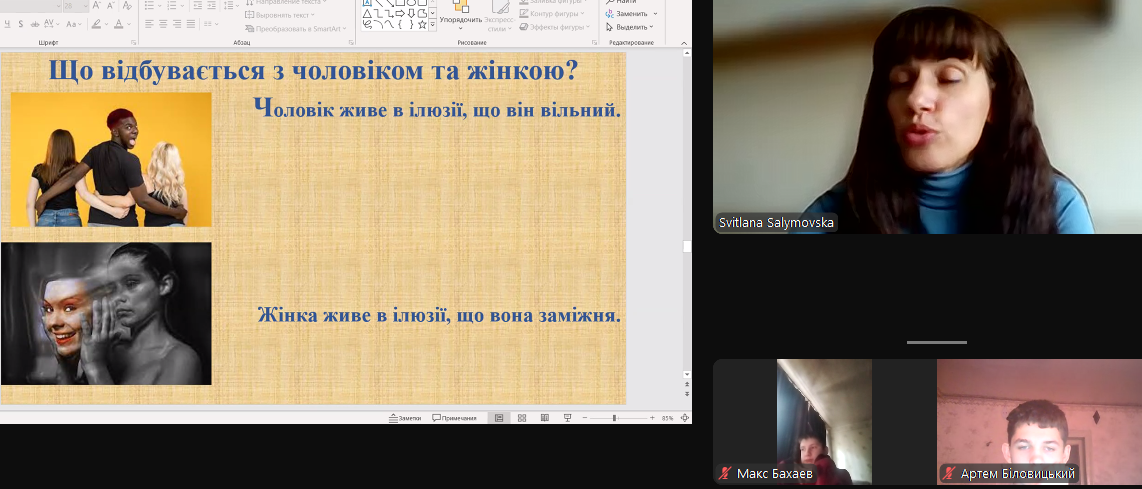
Task: Click the 'Жінка живе в ілюзії' text
Action: click(438, 316)
